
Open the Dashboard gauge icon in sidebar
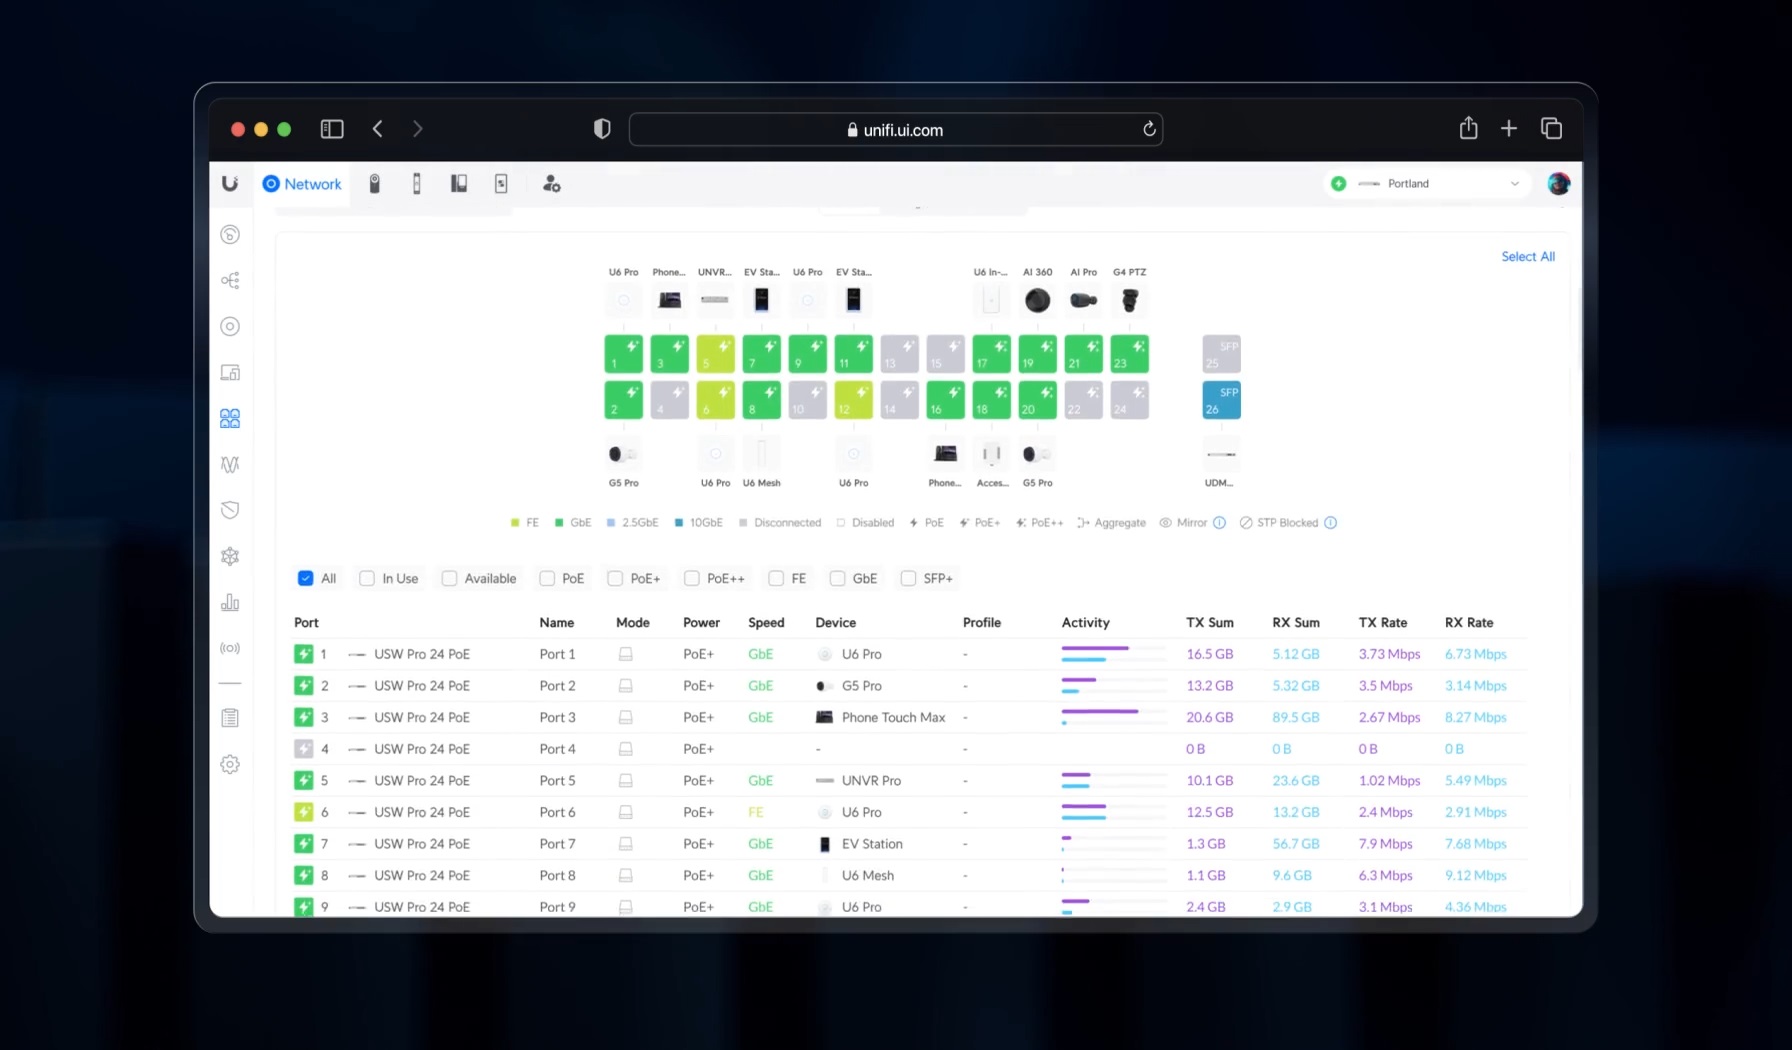230,235
